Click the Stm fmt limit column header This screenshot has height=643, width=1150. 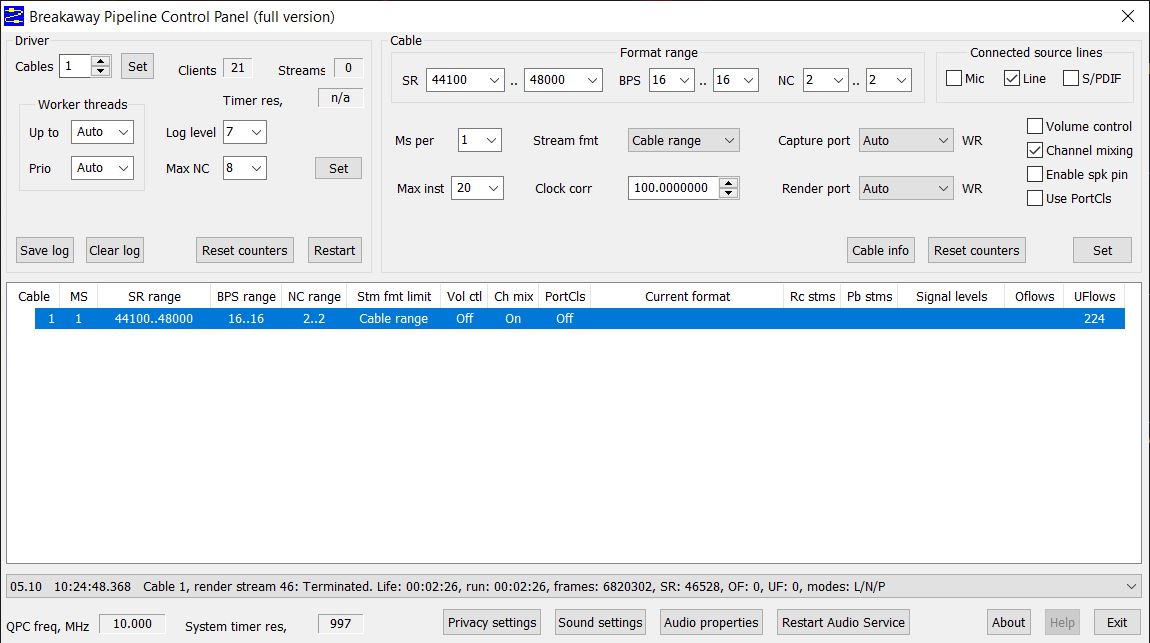[394, 296]
